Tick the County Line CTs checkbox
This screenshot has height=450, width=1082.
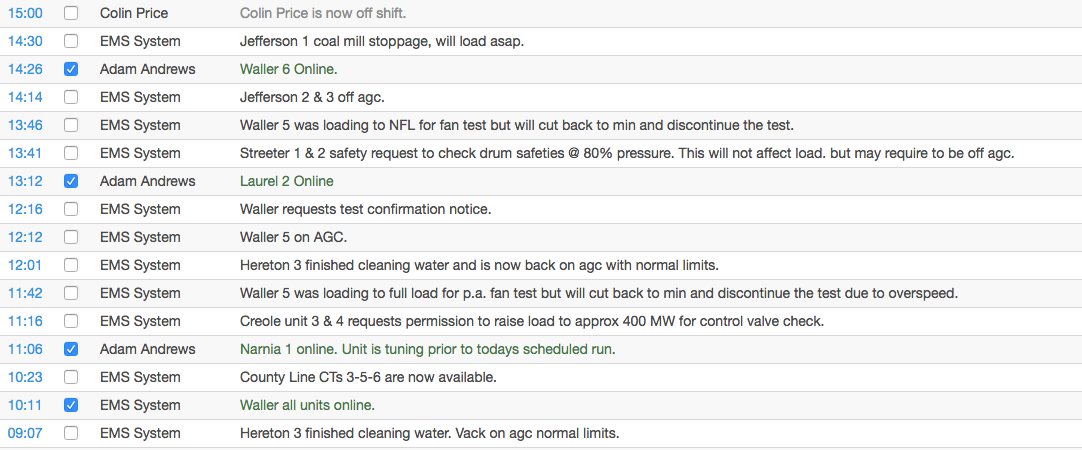[x=71, y=378]
